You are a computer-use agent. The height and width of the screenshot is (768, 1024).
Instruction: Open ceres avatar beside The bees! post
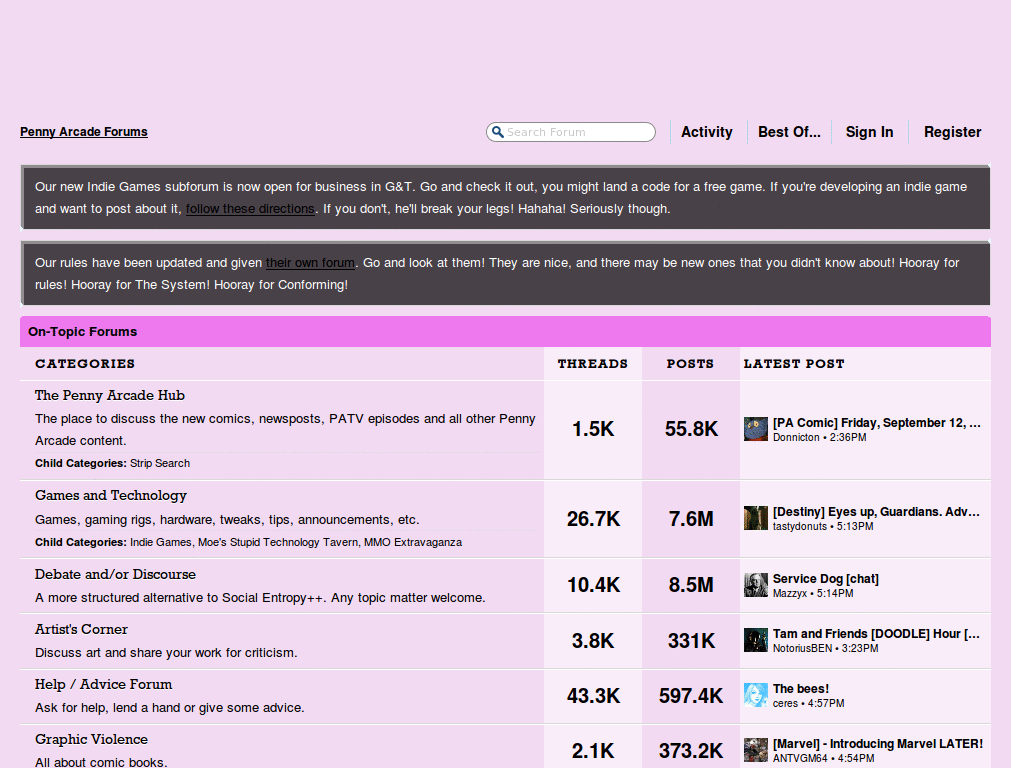(756, 695)
